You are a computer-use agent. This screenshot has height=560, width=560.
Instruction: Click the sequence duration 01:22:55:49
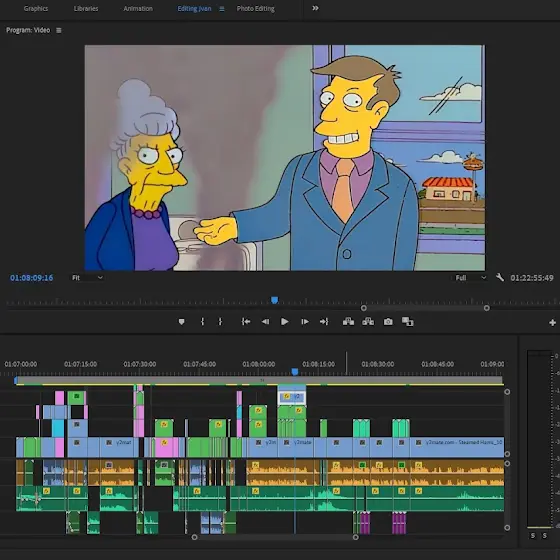(x=532, y=278)
